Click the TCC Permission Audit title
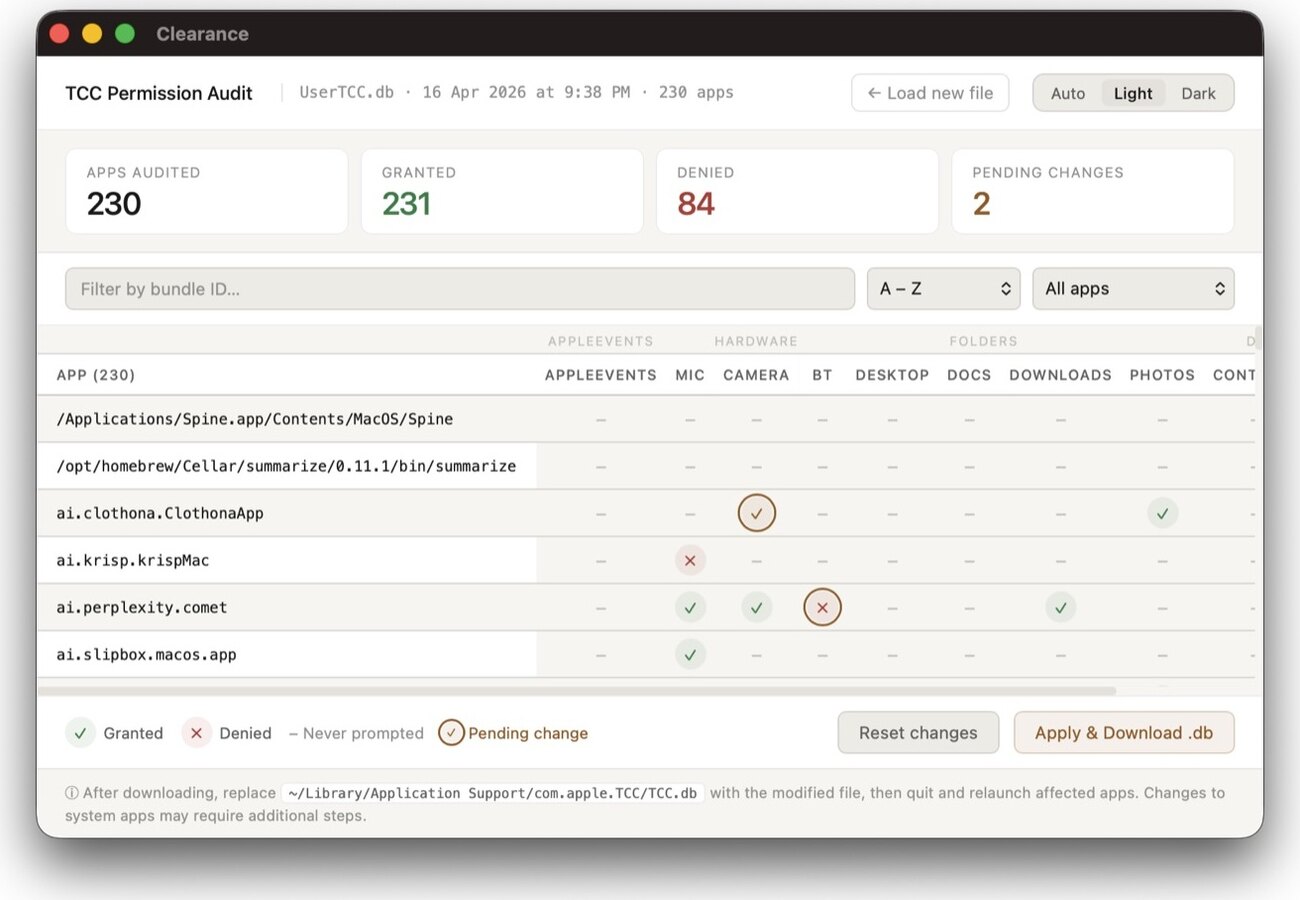 tap(159, 93)
